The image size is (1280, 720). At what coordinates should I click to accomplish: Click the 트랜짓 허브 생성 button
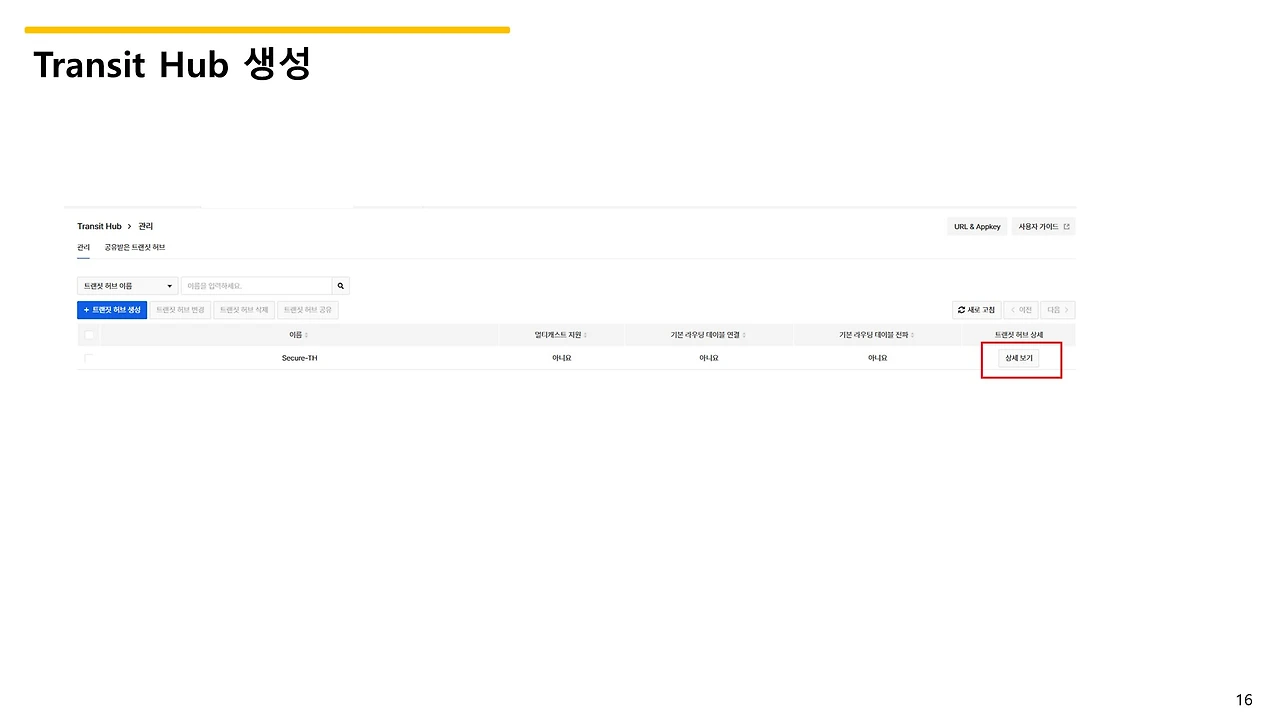tap(112, 310)
